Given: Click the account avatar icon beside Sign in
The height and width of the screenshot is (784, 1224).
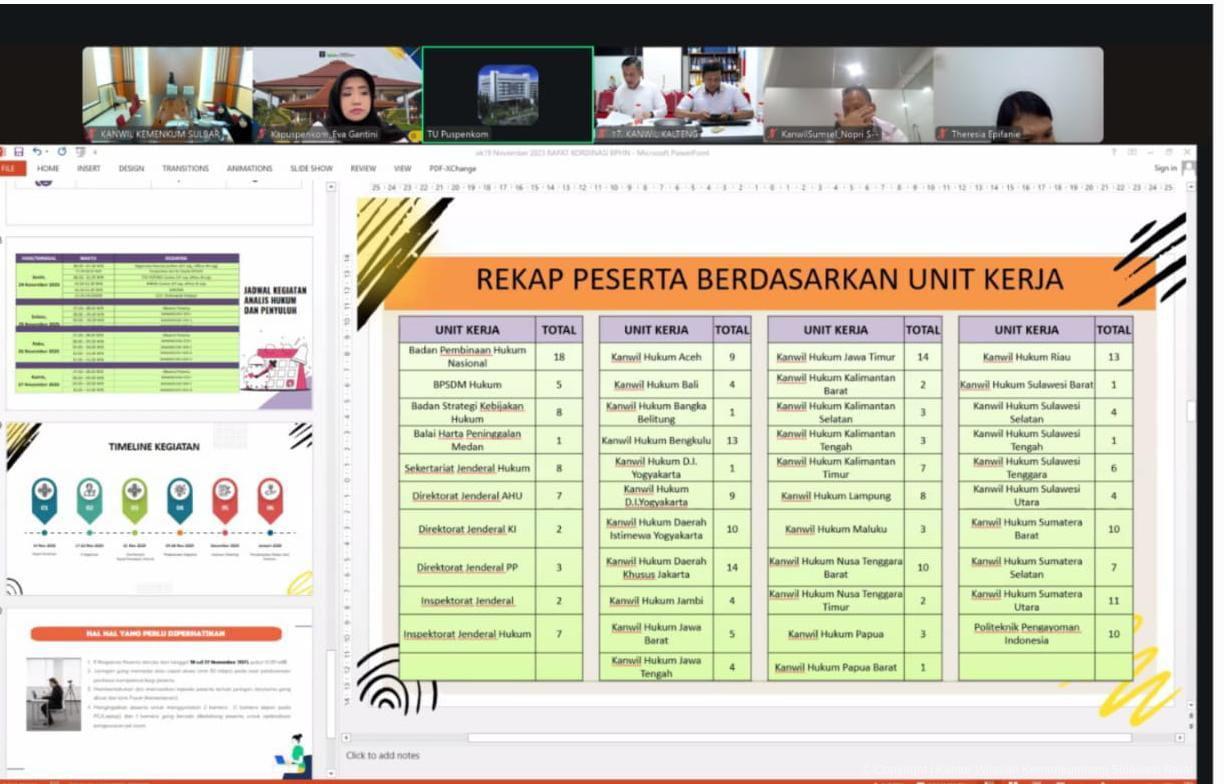Looking at the screenshot, I should [1188, 168].
